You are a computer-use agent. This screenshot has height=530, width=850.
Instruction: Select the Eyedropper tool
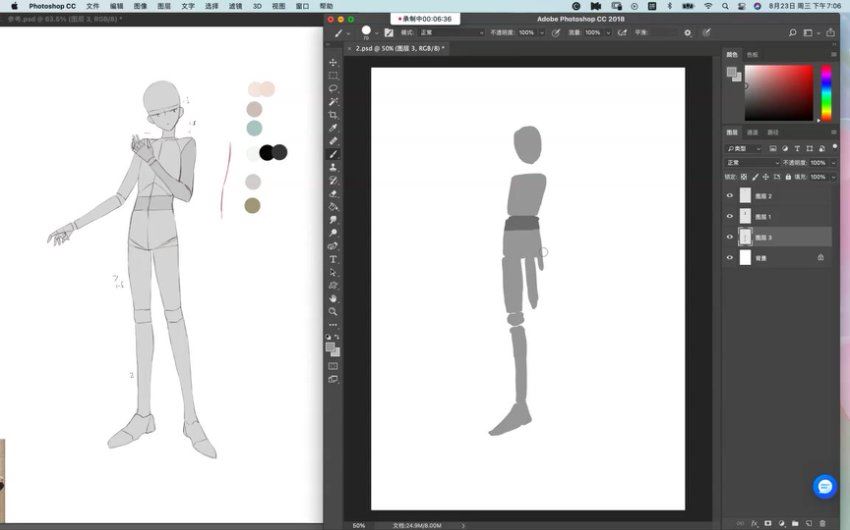(x=333, y=128)
